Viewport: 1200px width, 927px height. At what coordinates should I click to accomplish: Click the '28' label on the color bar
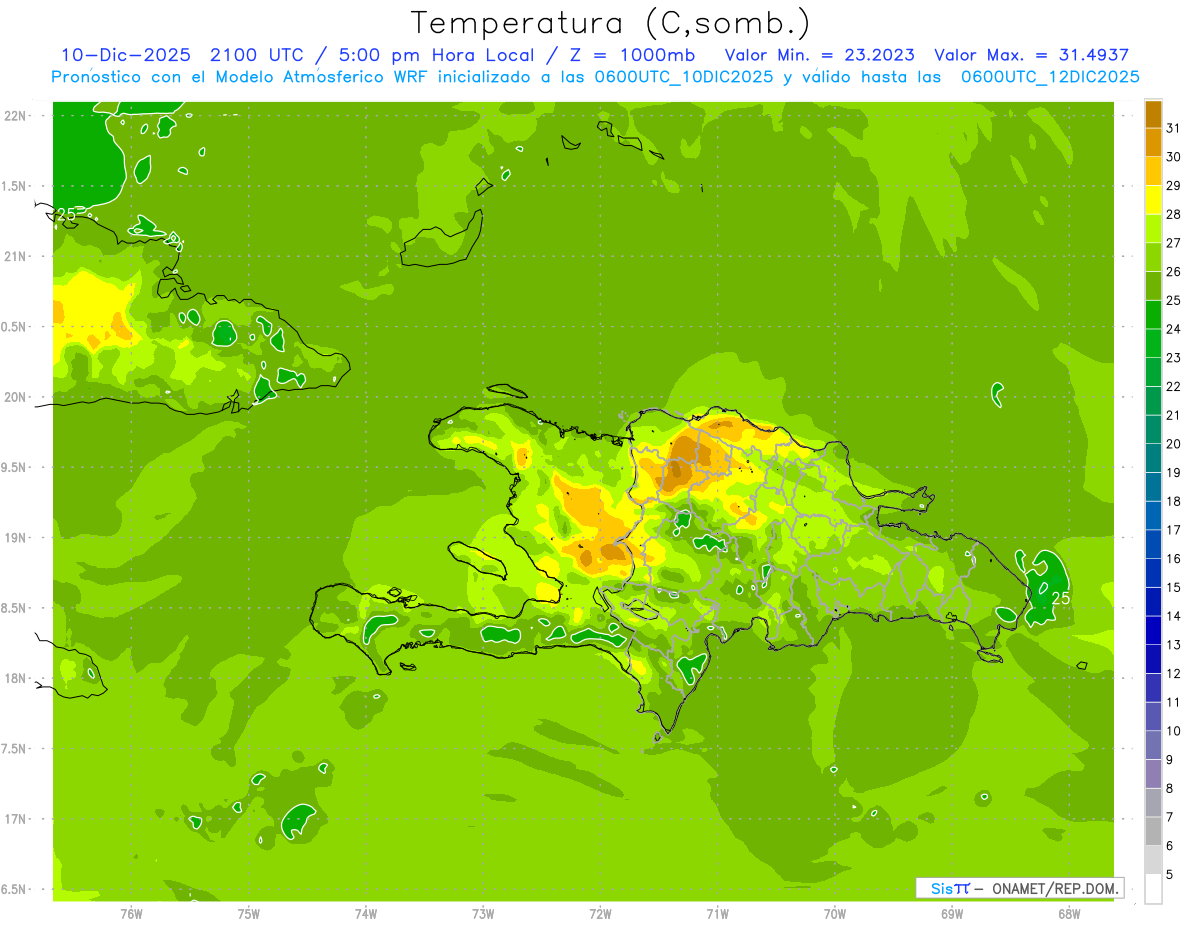[1173, 214]
